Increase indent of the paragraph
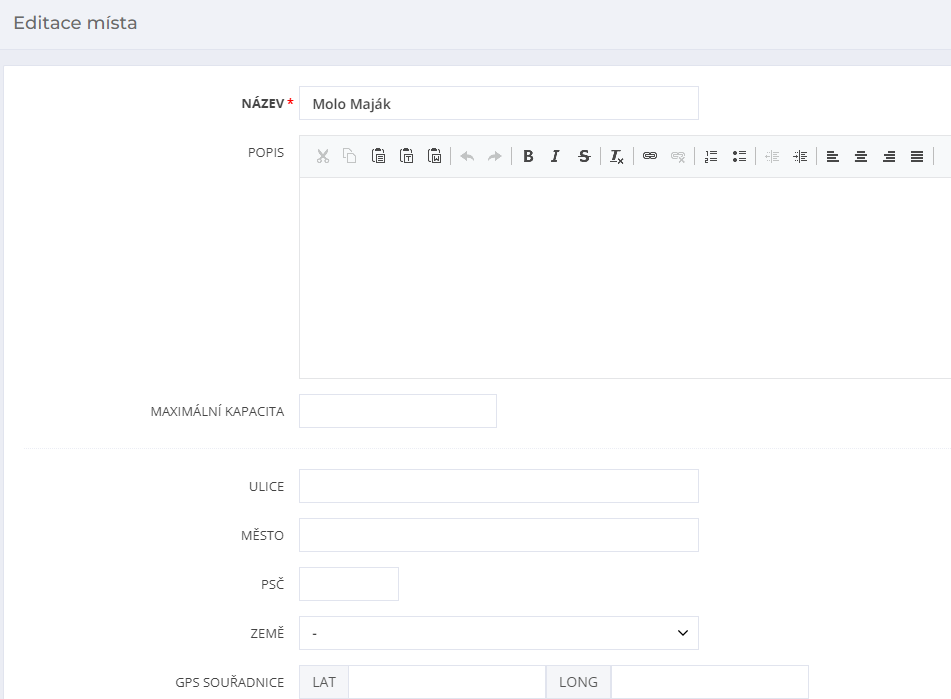 tap(800, 156)
